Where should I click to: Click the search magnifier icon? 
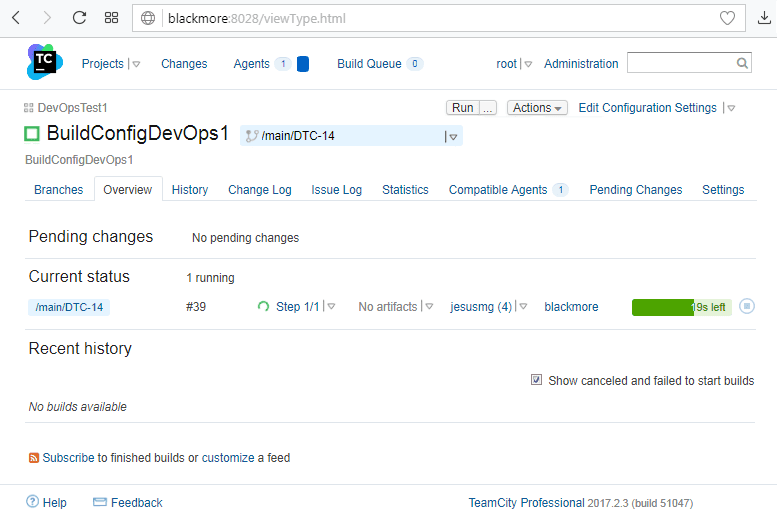tap(742, 63)
